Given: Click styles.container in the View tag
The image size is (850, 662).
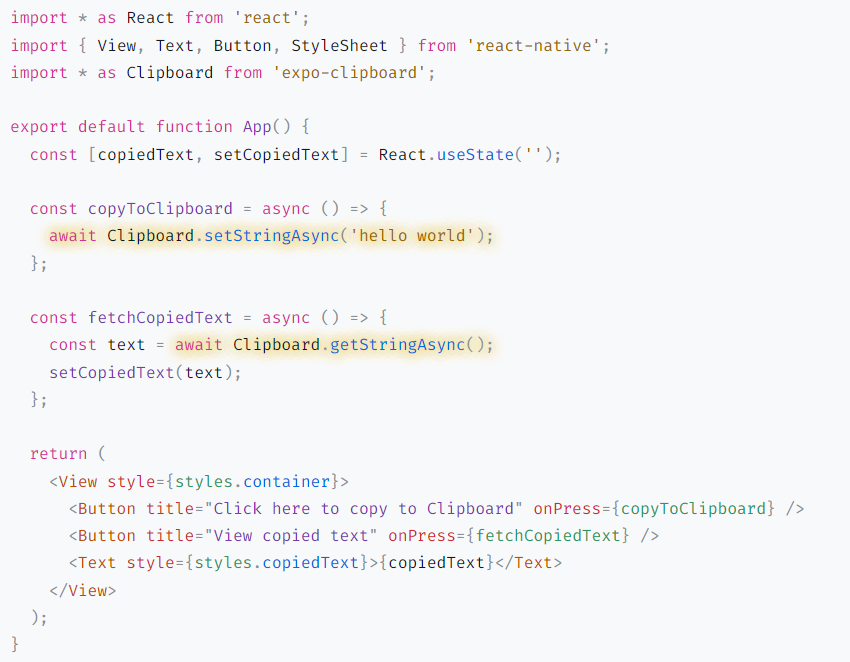Looking at the screenshot, I should [x=253, y=481].
